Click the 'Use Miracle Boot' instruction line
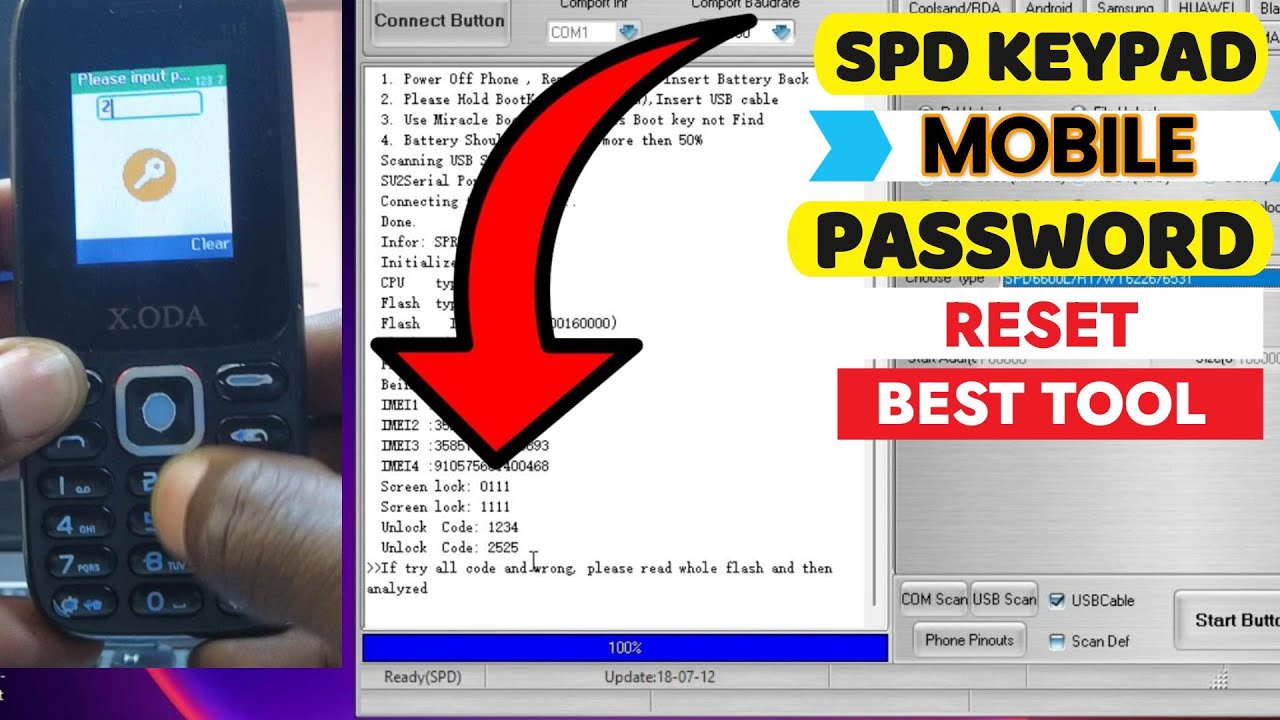The height and width of the screenshot is (720, 1280). [571, 119]
